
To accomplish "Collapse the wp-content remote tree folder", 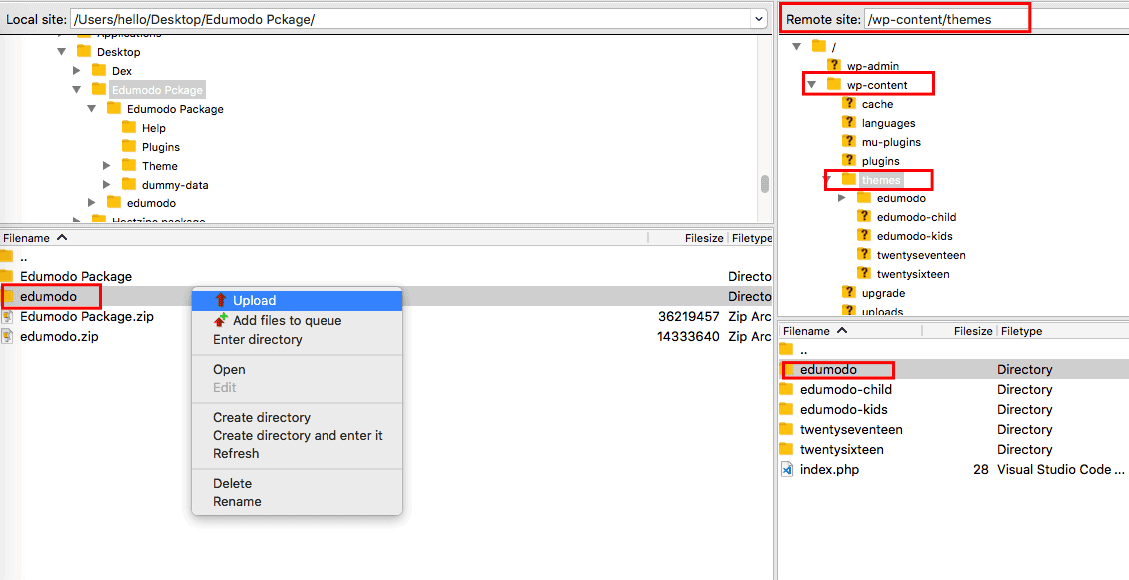I will [x=811, y=85].
